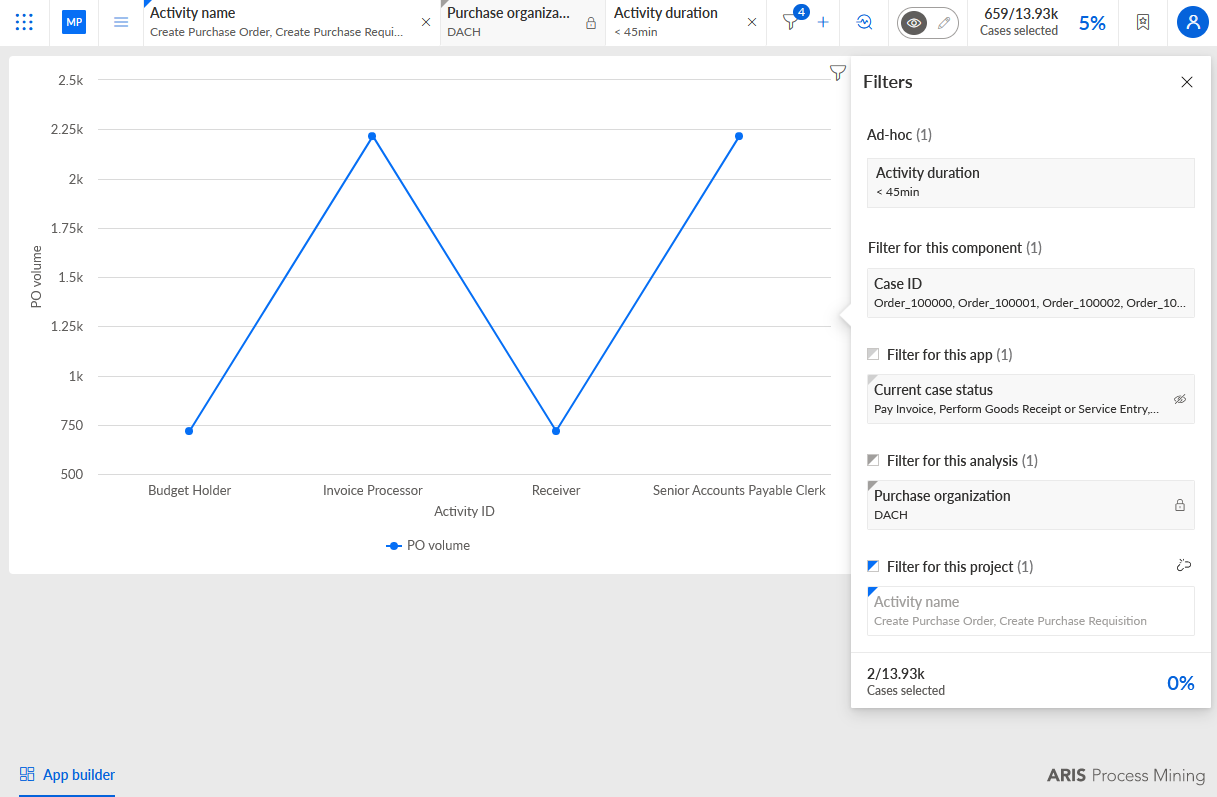This screenshot has height=797, width=1217.
Task: Click the 0% value in Filters panel
Action: [x=1181, y=683]
